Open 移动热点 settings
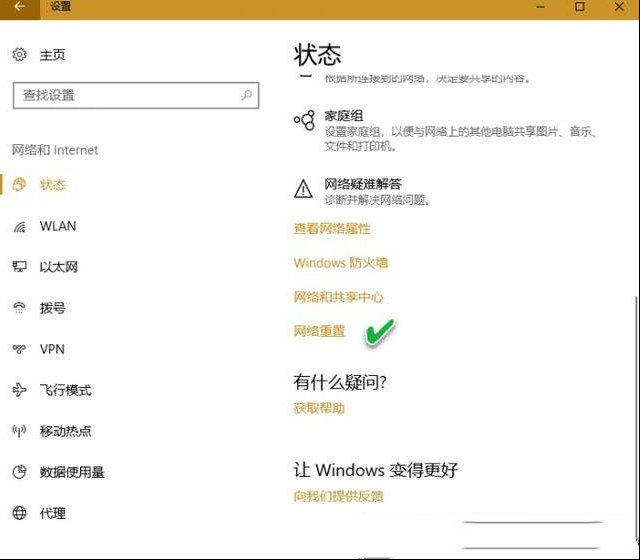640x560 pixels. [x=65, y=431]
